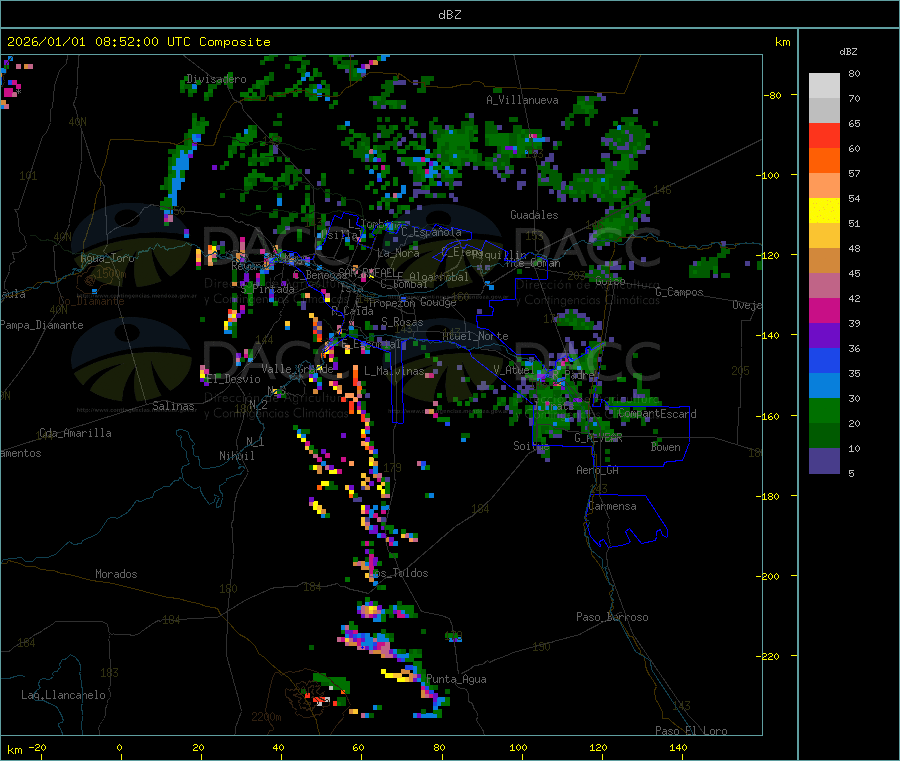Select the 36 dBZ violet swatch
The width and height of the screenshot is (900, 761).
tap(824, 336)
